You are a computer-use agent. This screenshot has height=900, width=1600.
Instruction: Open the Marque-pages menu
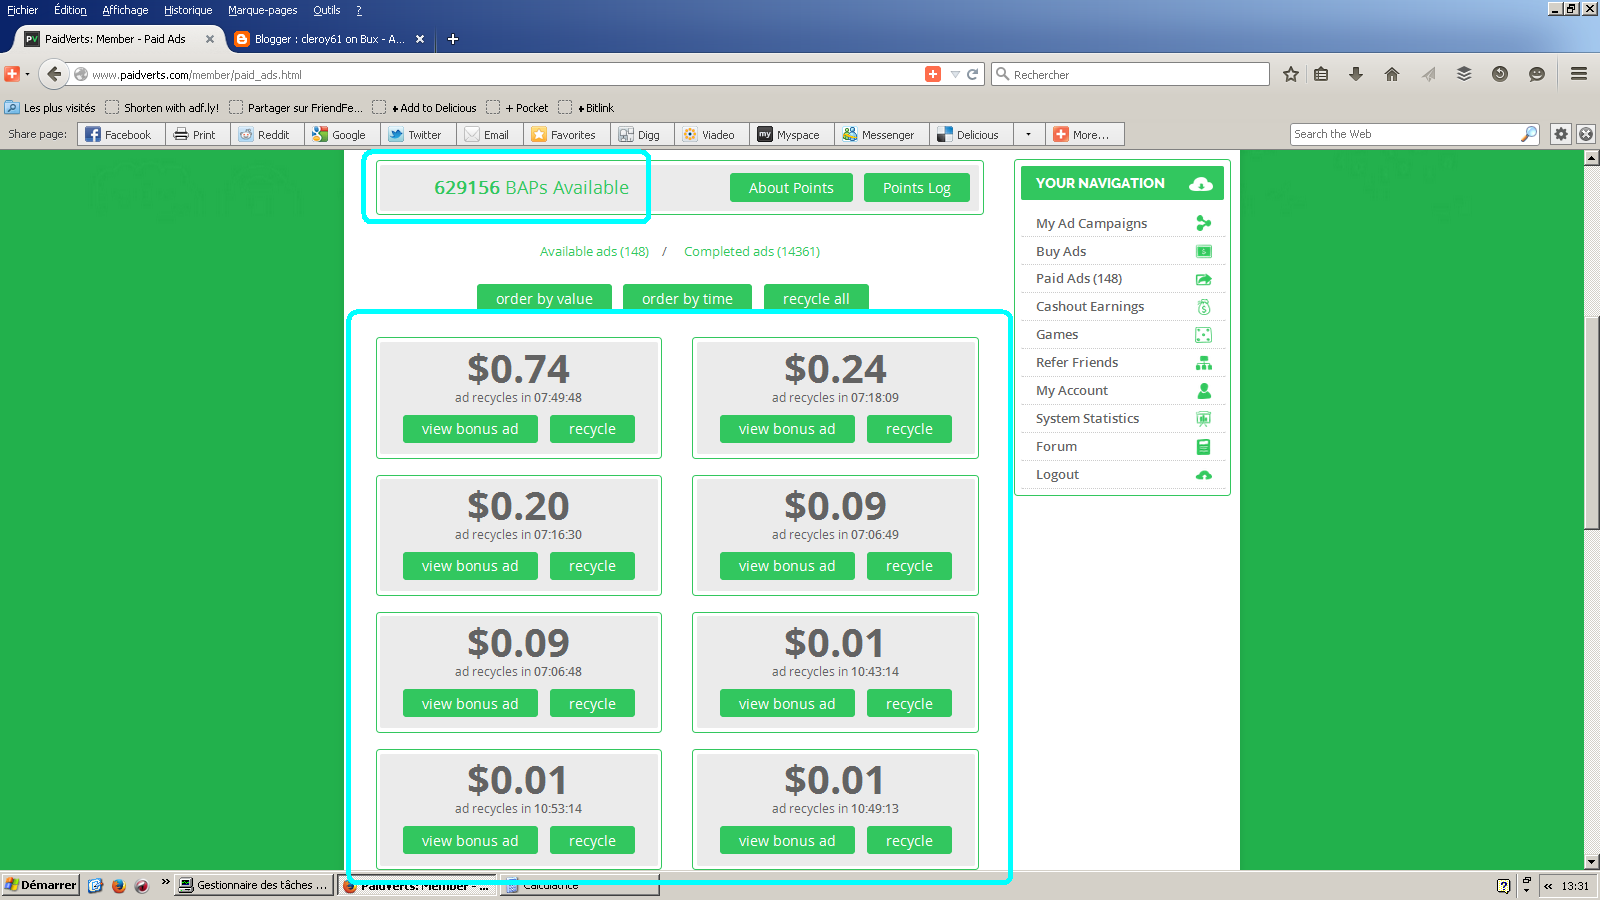(262, 10)
